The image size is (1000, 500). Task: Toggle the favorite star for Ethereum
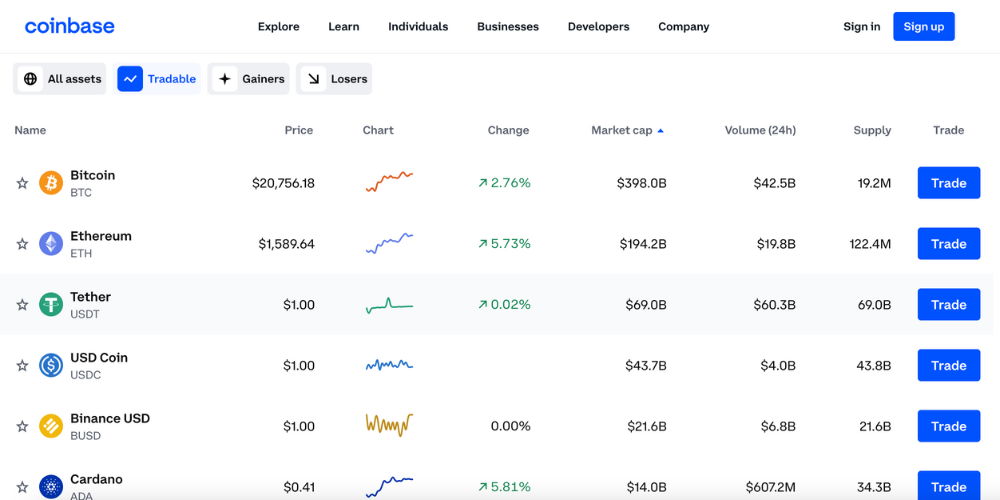[22, 244]
